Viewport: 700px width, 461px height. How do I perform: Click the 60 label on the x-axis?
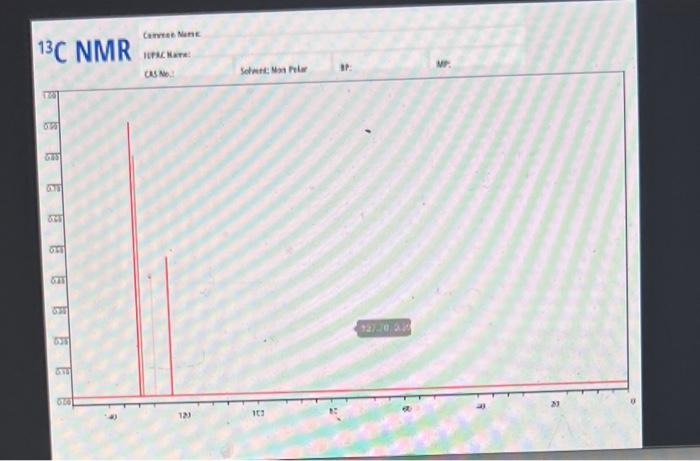coord(406,409)
